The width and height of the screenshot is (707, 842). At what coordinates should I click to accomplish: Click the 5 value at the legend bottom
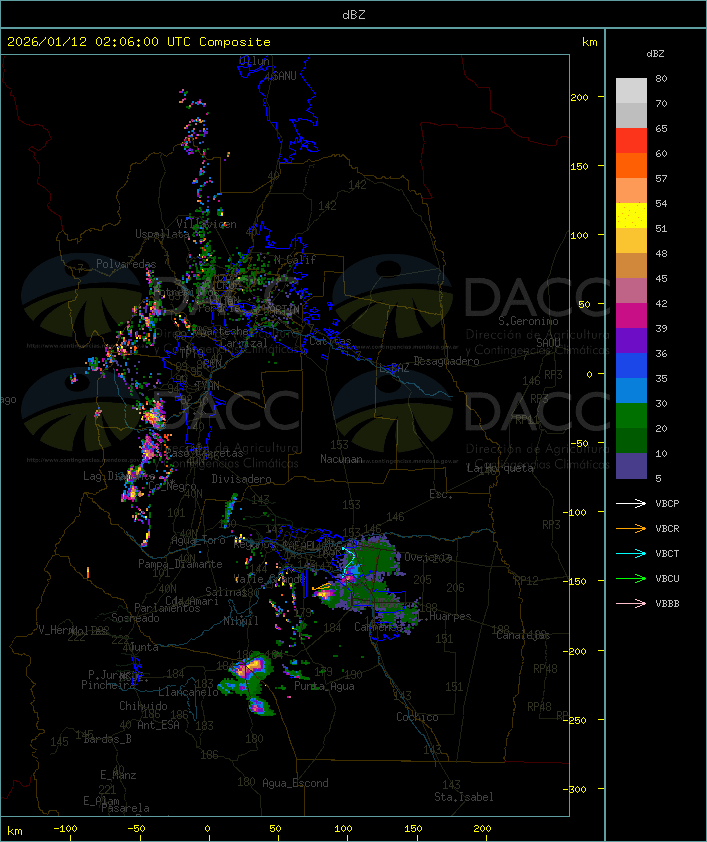[659, 478]
